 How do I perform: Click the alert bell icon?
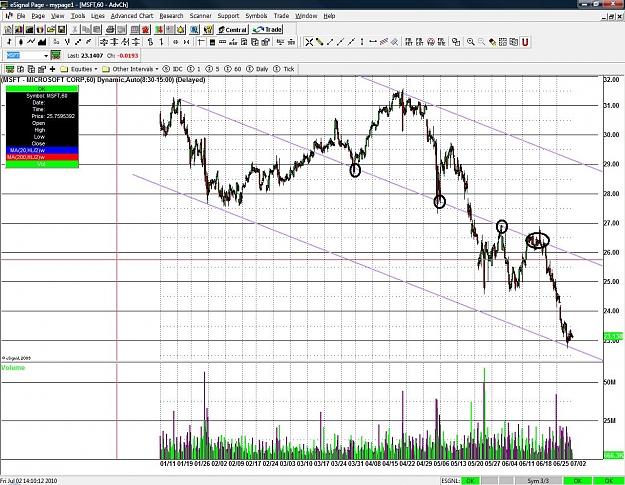[x=181, y=29]
